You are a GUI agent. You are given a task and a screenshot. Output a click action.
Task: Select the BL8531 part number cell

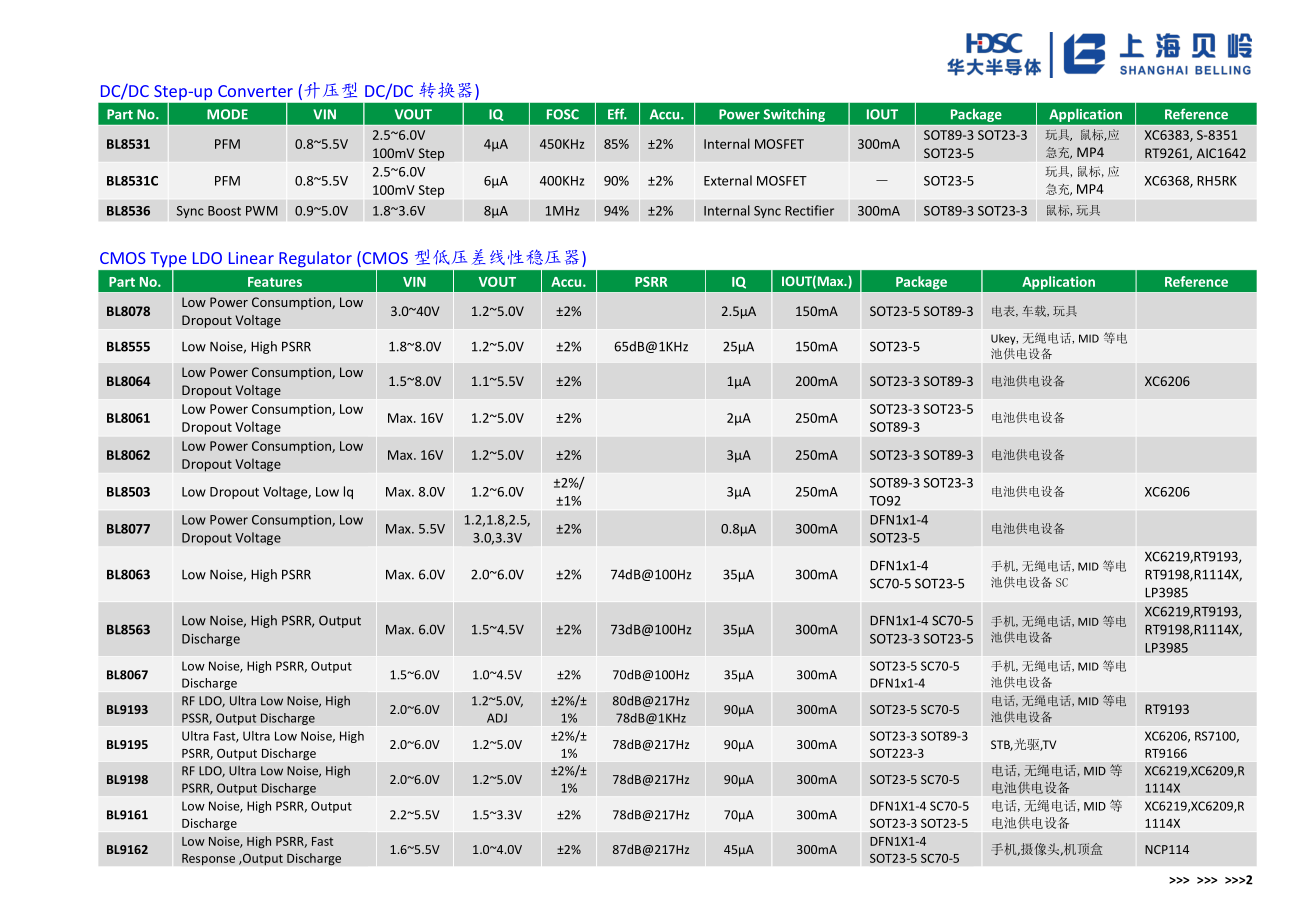click(128, 144)
